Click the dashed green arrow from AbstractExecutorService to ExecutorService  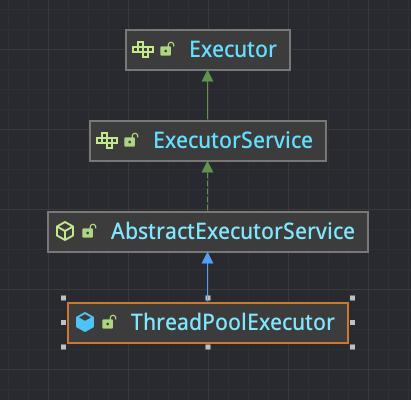pyautogui.click(x=207, y=186)
